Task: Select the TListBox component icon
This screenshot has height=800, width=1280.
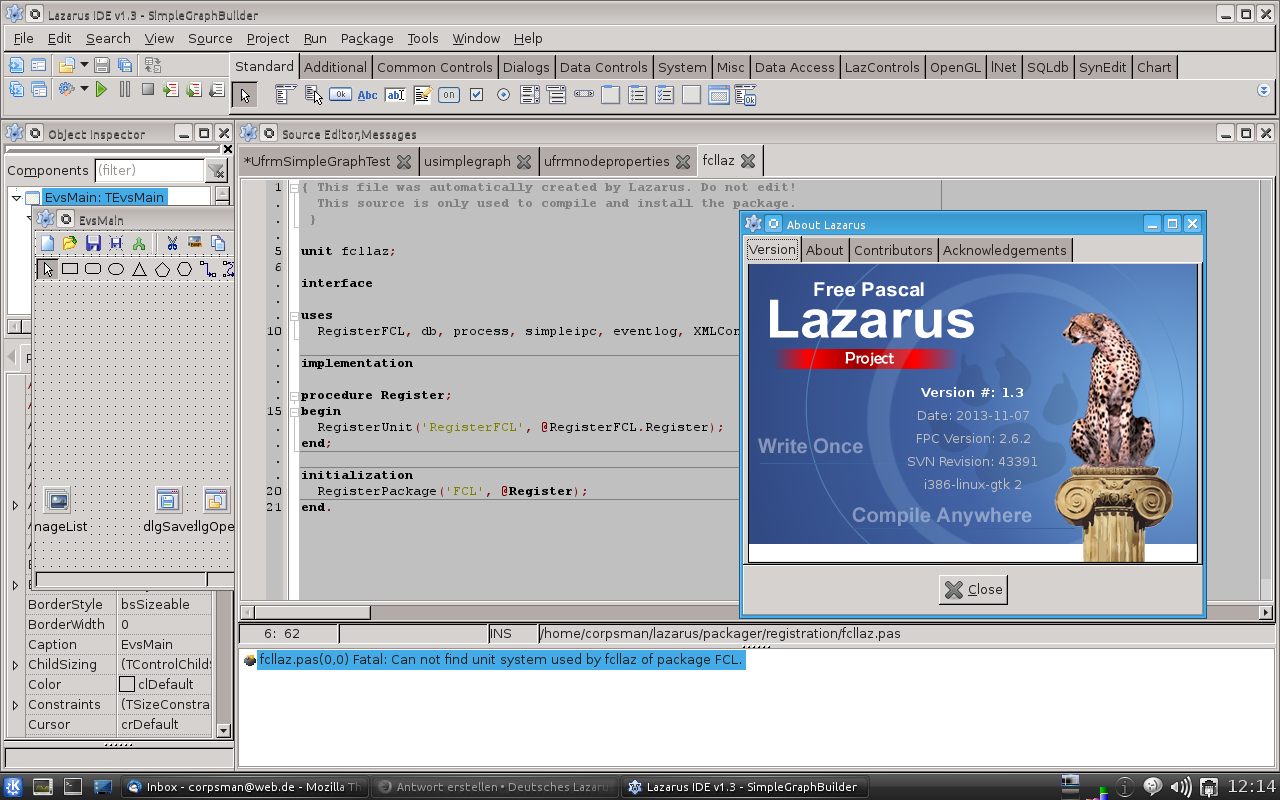Action: pos(530,95)
